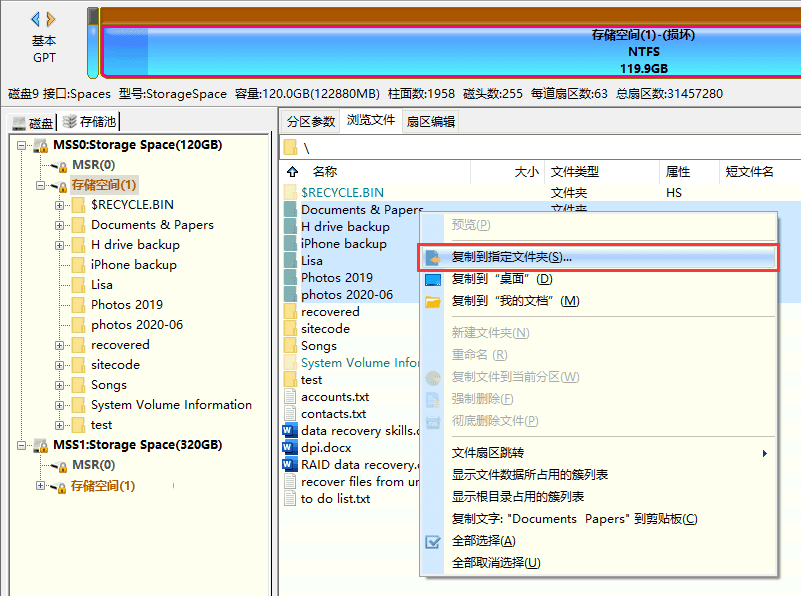Click the iPhone backup folder icon in tree
This screenshot has width=801, height=596.
(79, 265)
